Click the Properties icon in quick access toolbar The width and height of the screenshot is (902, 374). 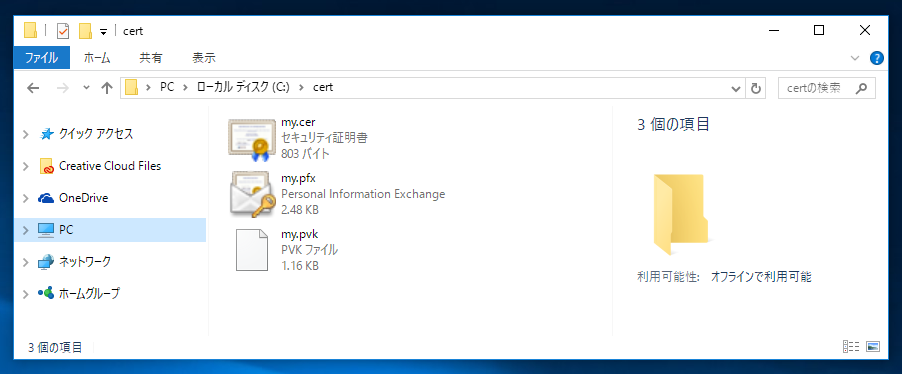pos(63,31)
